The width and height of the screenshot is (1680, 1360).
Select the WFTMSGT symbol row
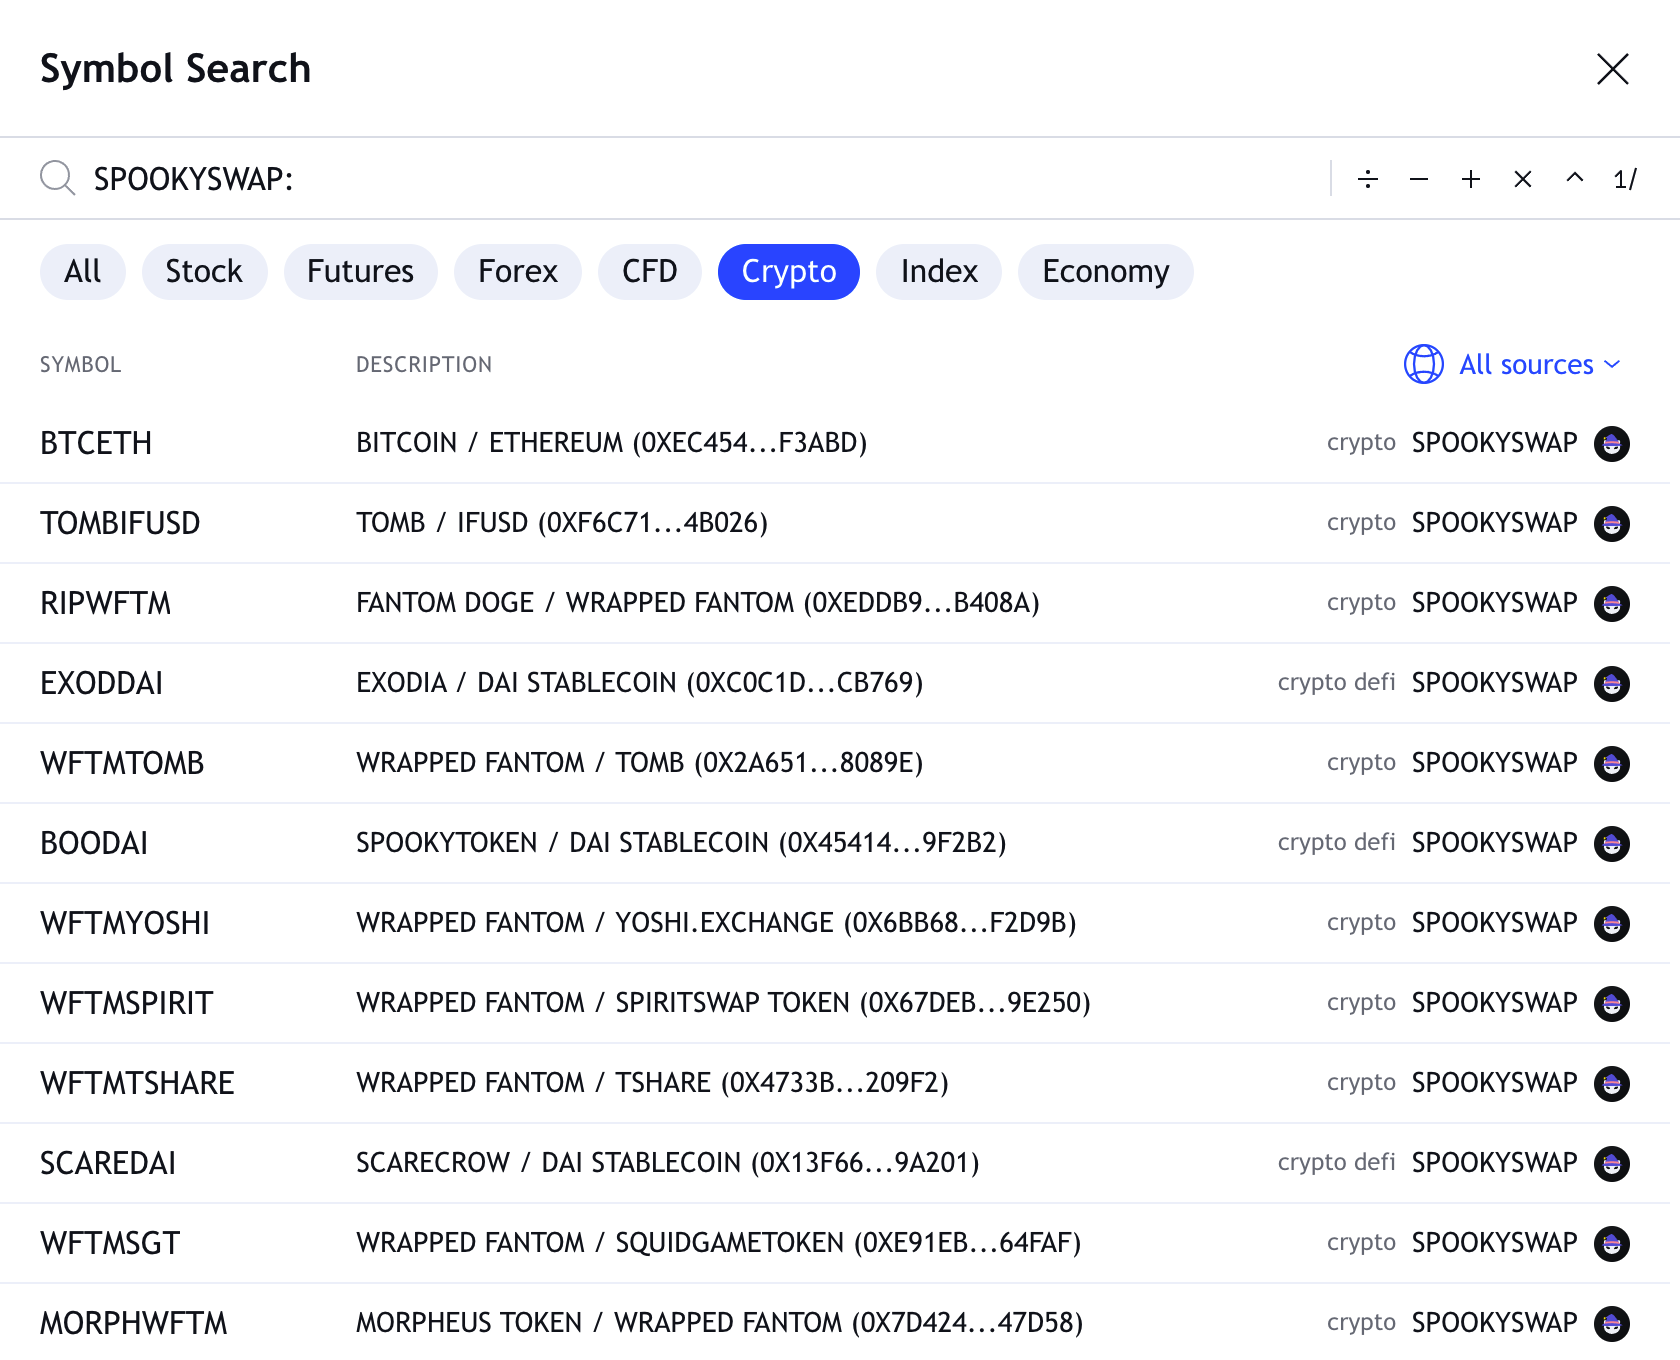pyautogui.click(x=835, y=1243)
